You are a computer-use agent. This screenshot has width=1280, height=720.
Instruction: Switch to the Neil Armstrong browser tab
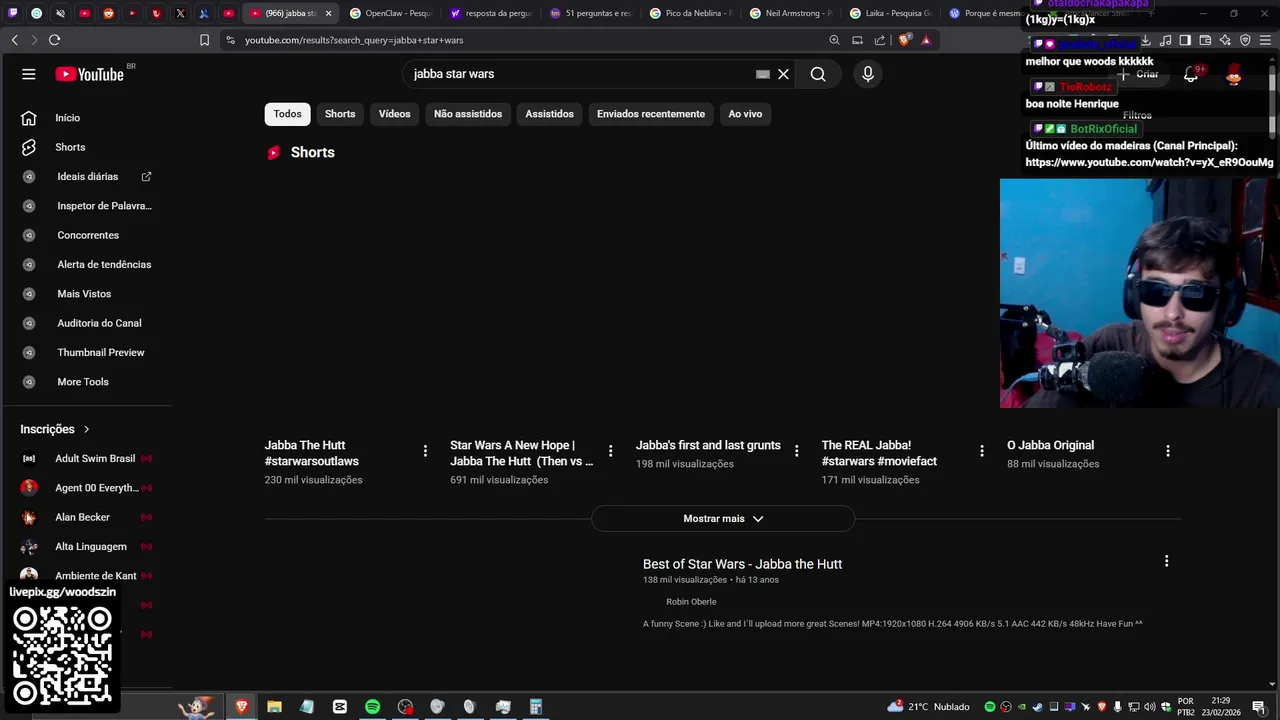point(791,13)
